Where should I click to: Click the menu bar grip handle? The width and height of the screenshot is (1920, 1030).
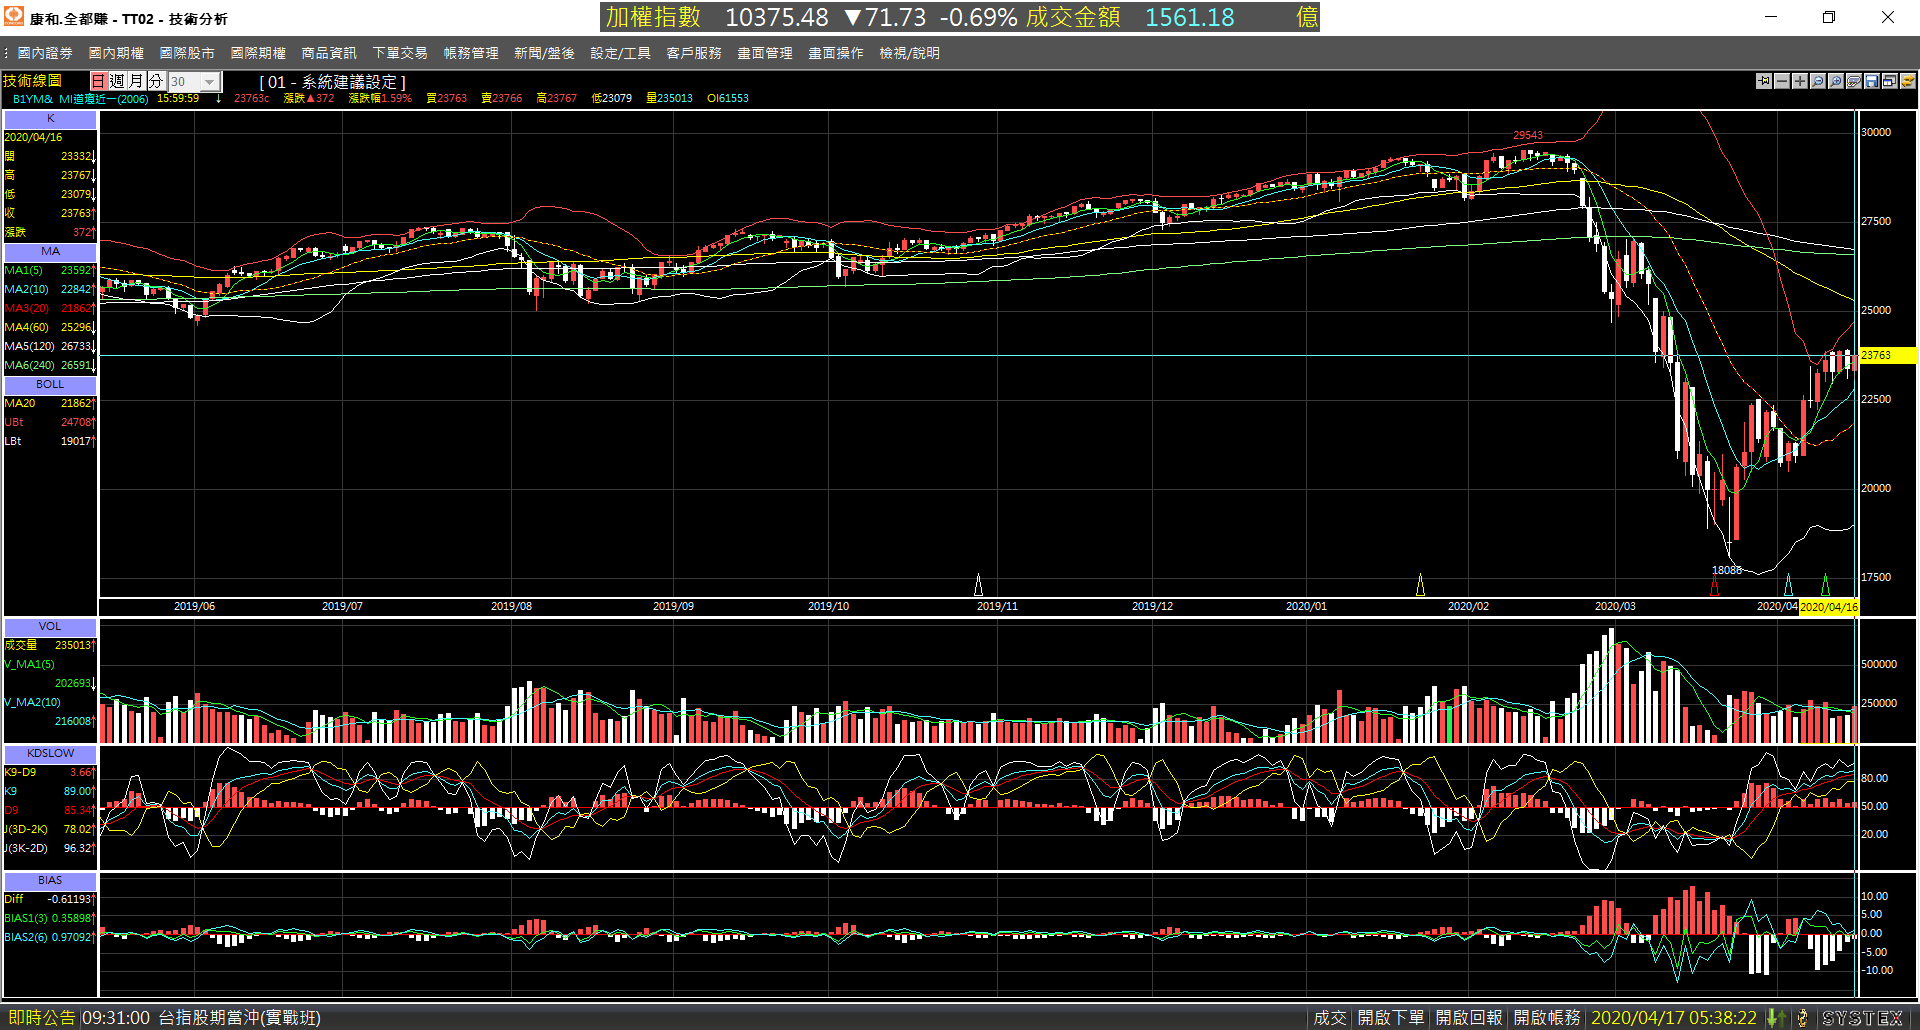pos(6,53)
